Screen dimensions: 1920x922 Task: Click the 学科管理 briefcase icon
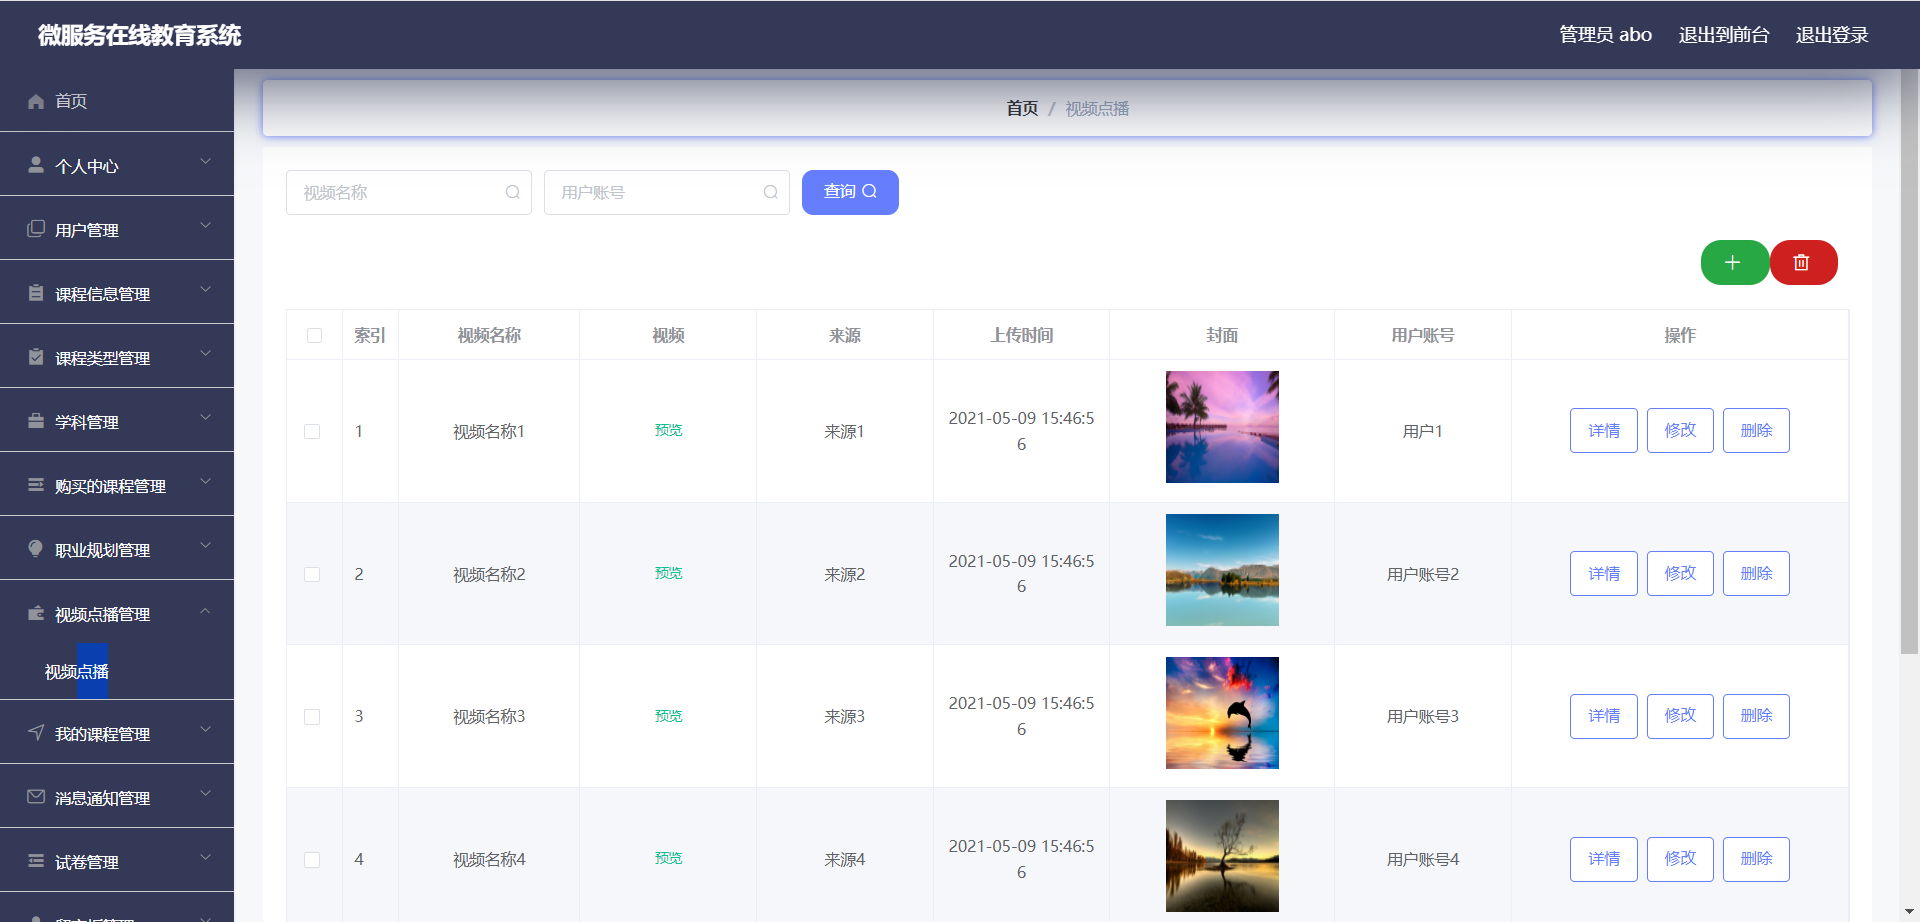(x=35, y=421)
